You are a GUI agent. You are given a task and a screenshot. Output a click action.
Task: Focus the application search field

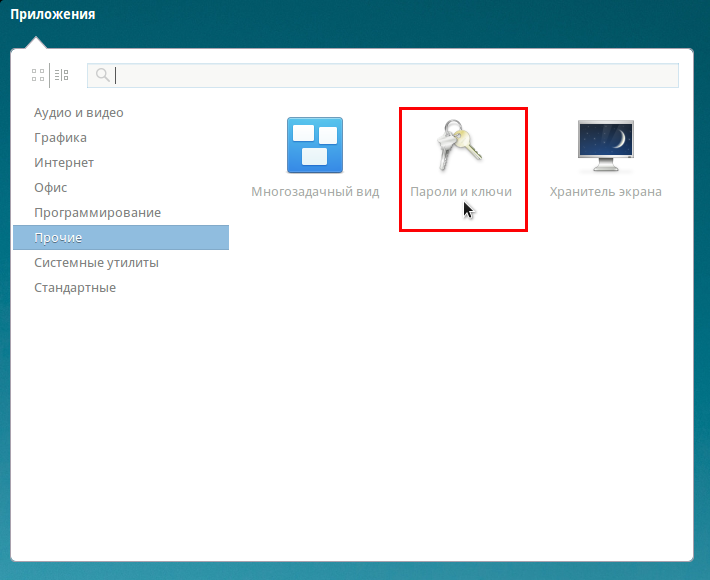[383, 75]
